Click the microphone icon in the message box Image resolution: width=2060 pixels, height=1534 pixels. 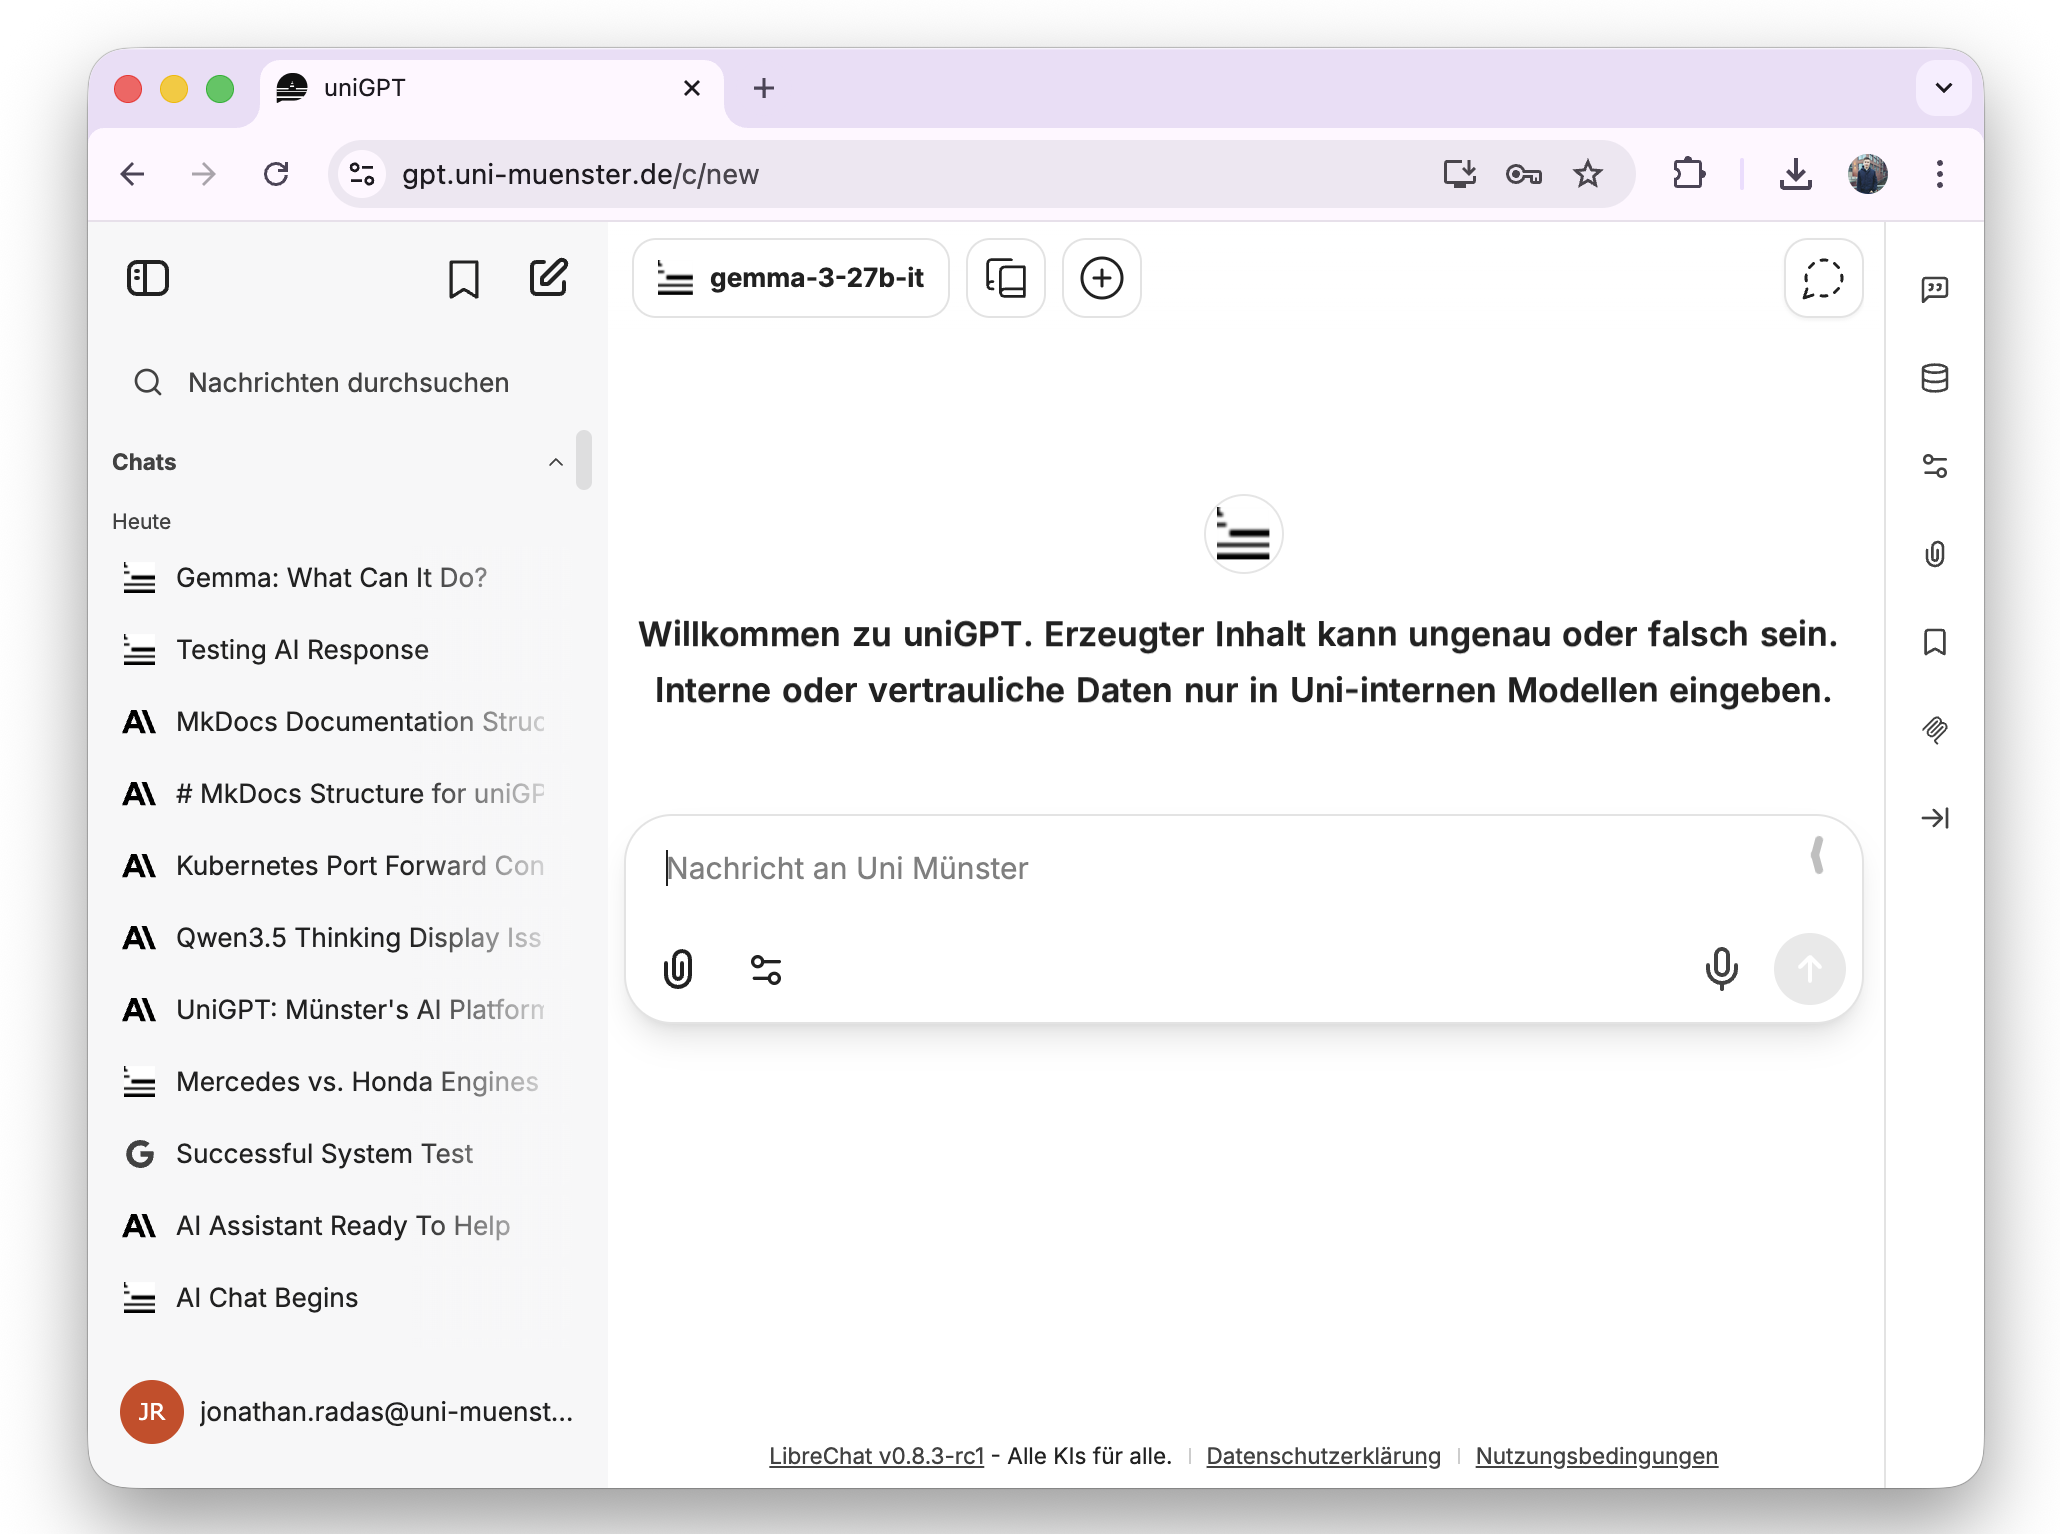(x=1720, y=968)
